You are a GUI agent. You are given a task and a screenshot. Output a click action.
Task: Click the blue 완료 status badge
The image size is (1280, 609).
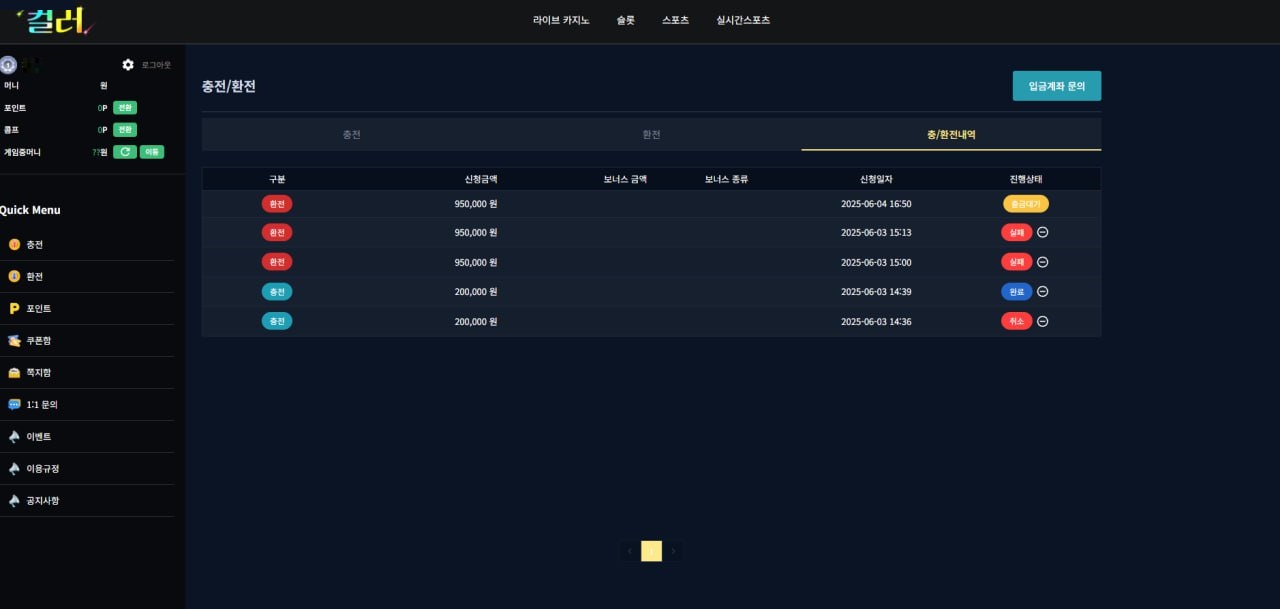(1017, 292)
